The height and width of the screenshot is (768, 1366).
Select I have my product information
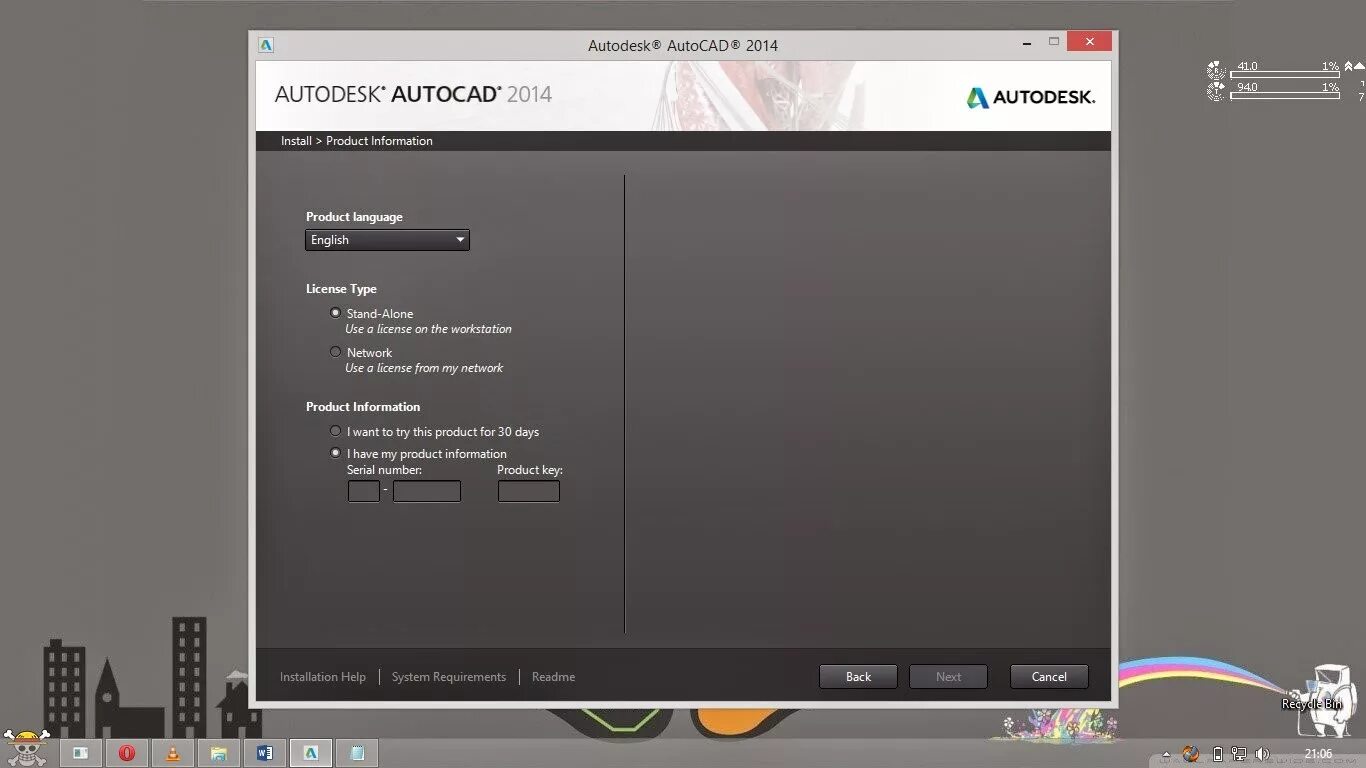tap(335, 453)
